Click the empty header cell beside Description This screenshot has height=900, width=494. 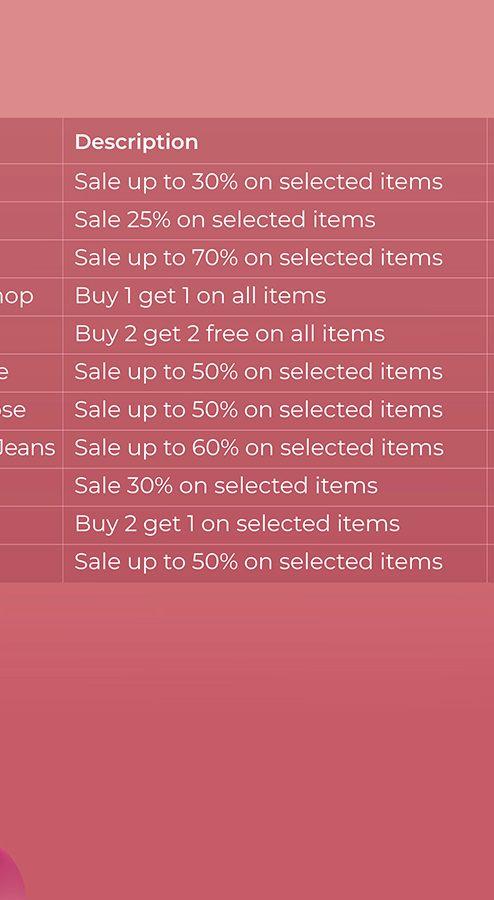click(x=31, y=141)
